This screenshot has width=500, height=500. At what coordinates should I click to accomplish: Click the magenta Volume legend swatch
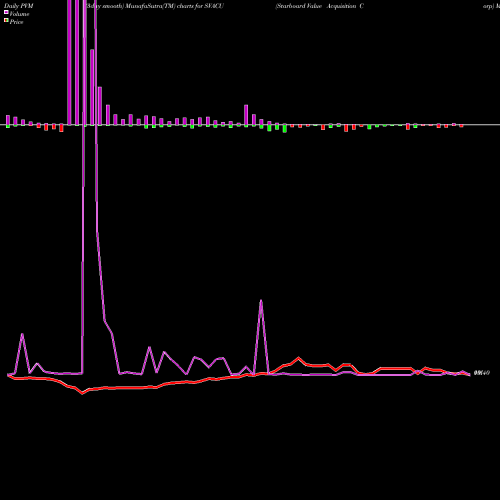pyautogui.click(x=6, y=12)
